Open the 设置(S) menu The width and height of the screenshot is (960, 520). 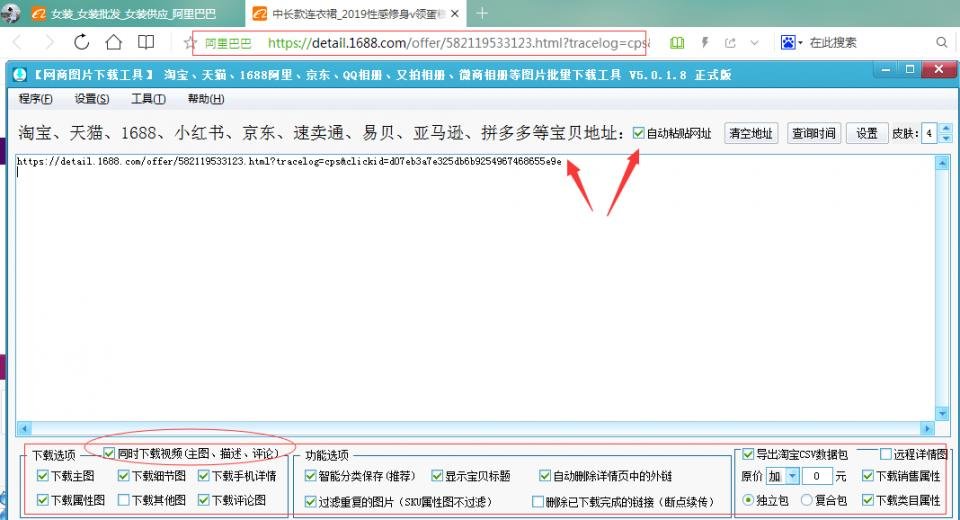coord(92,99)
